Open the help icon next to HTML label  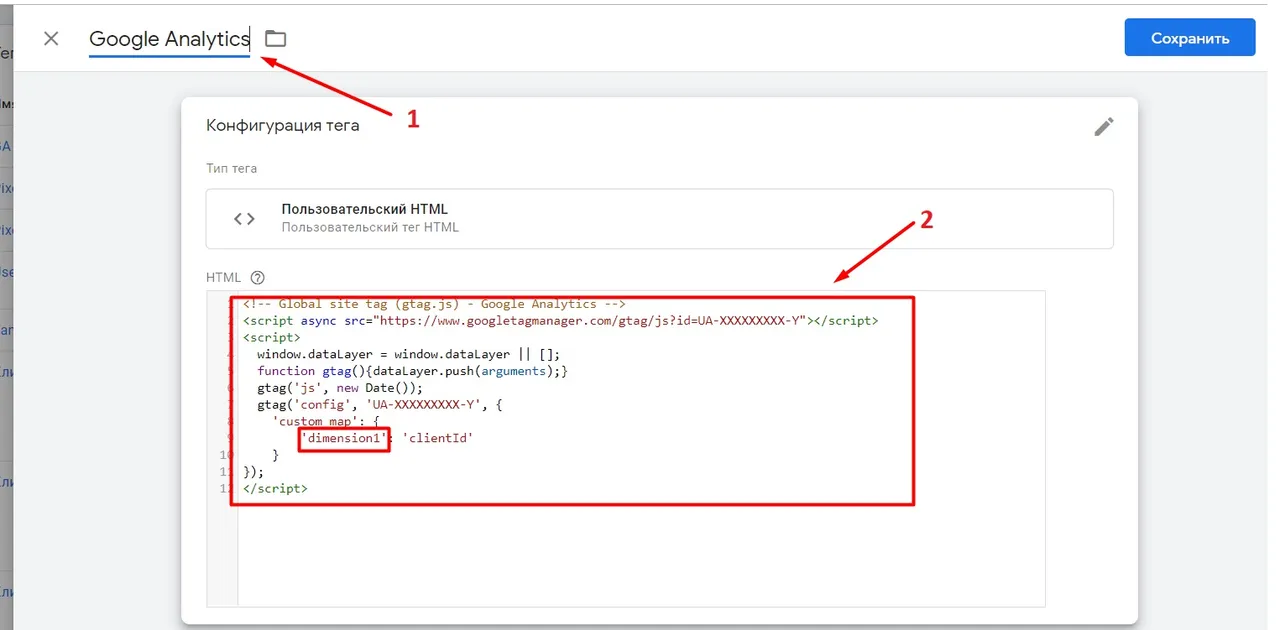tap(258, 278)
